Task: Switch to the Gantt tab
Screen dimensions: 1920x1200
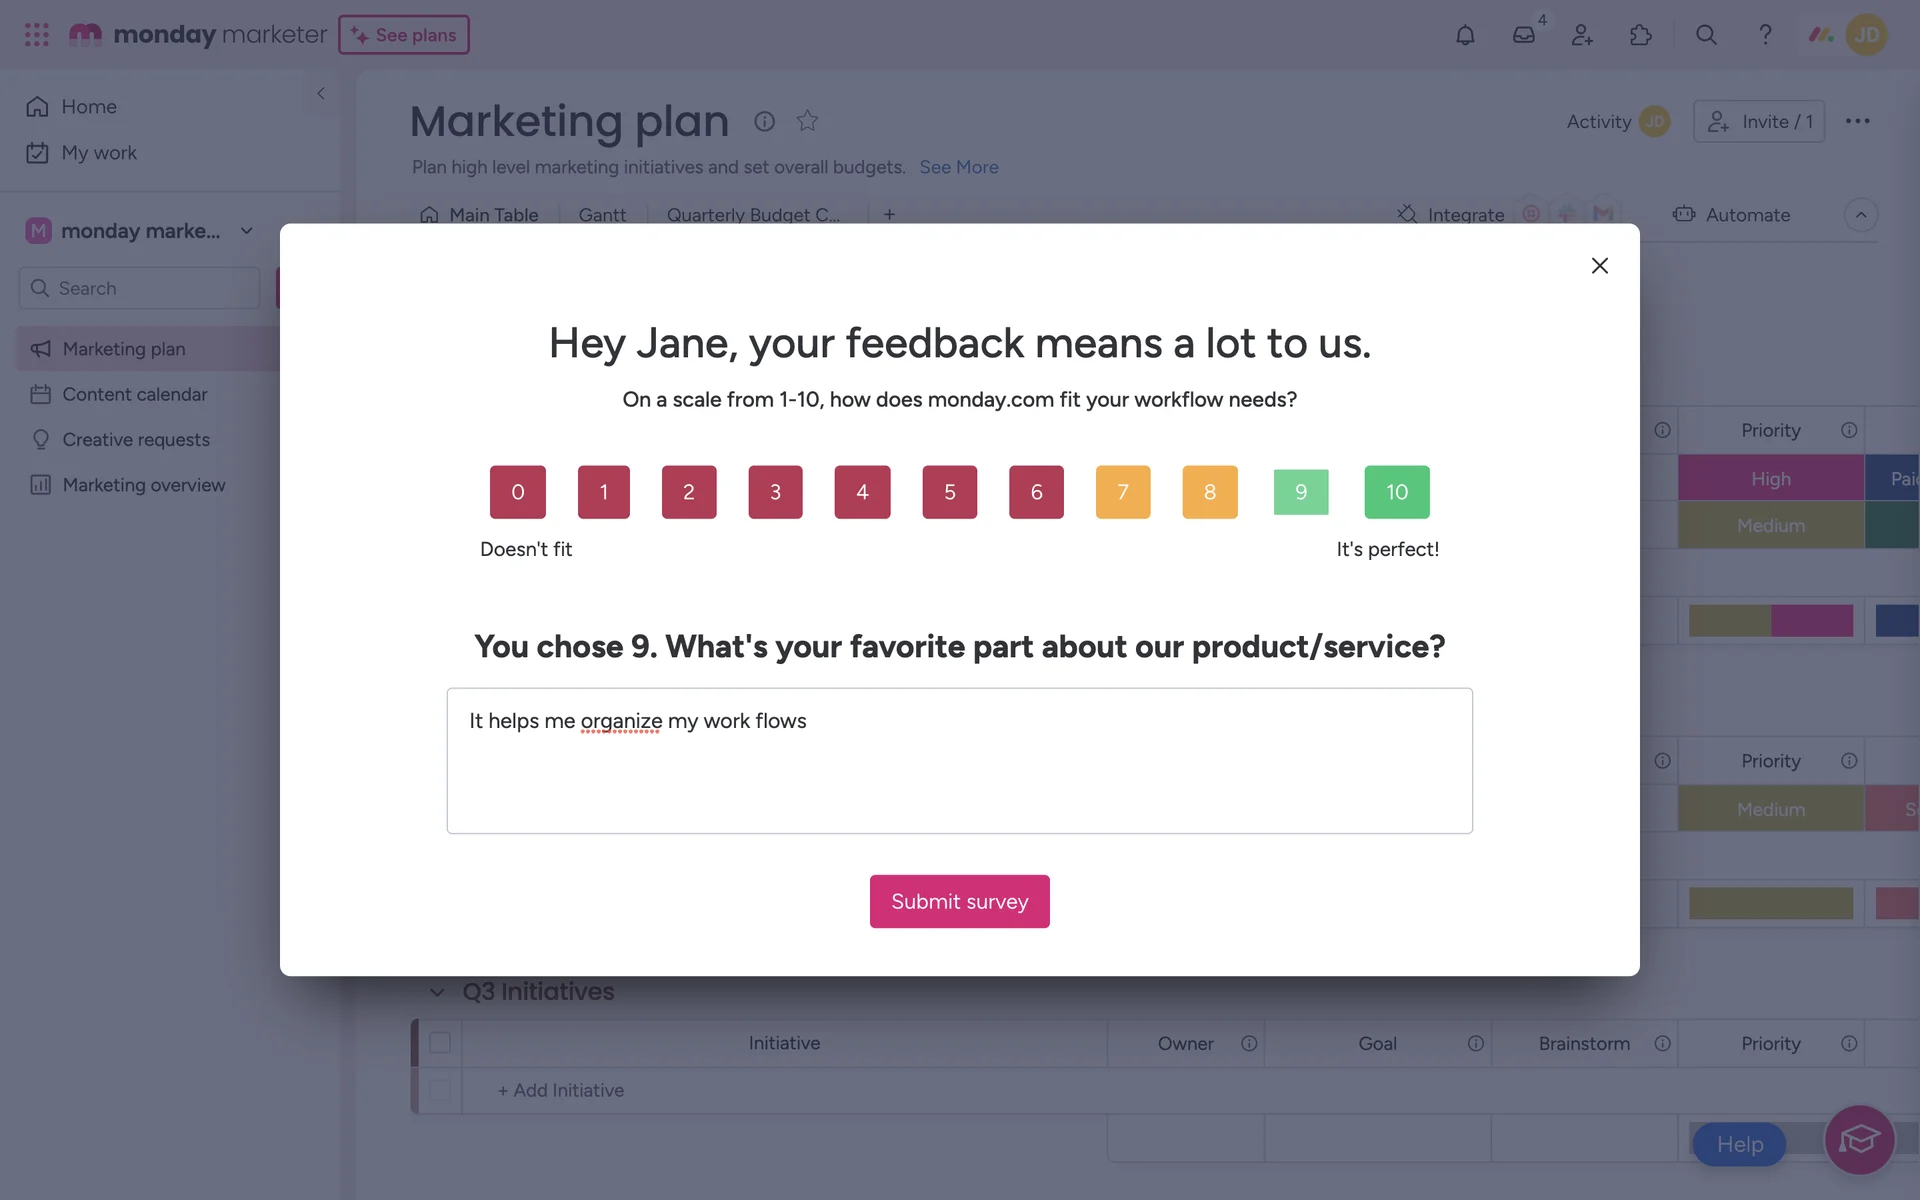Action: pyautogui.click(x=602, y=214)
